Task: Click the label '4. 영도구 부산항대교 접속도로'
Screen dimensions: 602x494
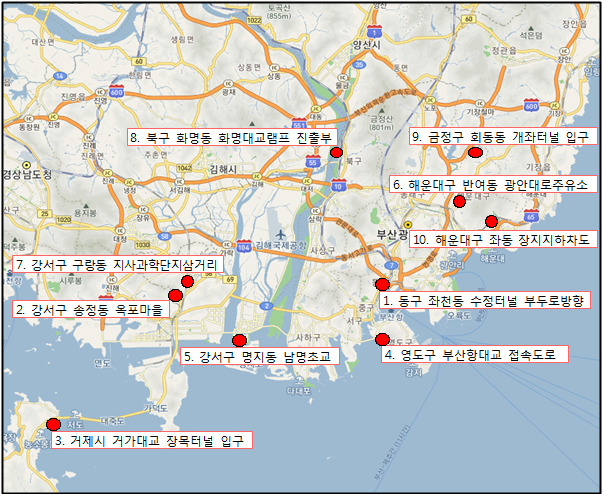Action: point(475,354)
